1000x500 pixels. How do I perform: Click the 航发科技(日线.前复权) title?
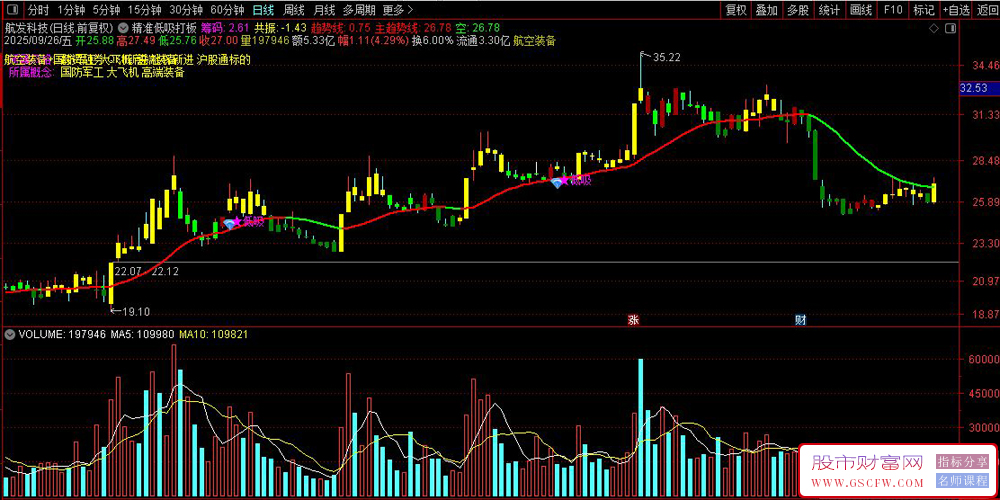tap(59, 28)
